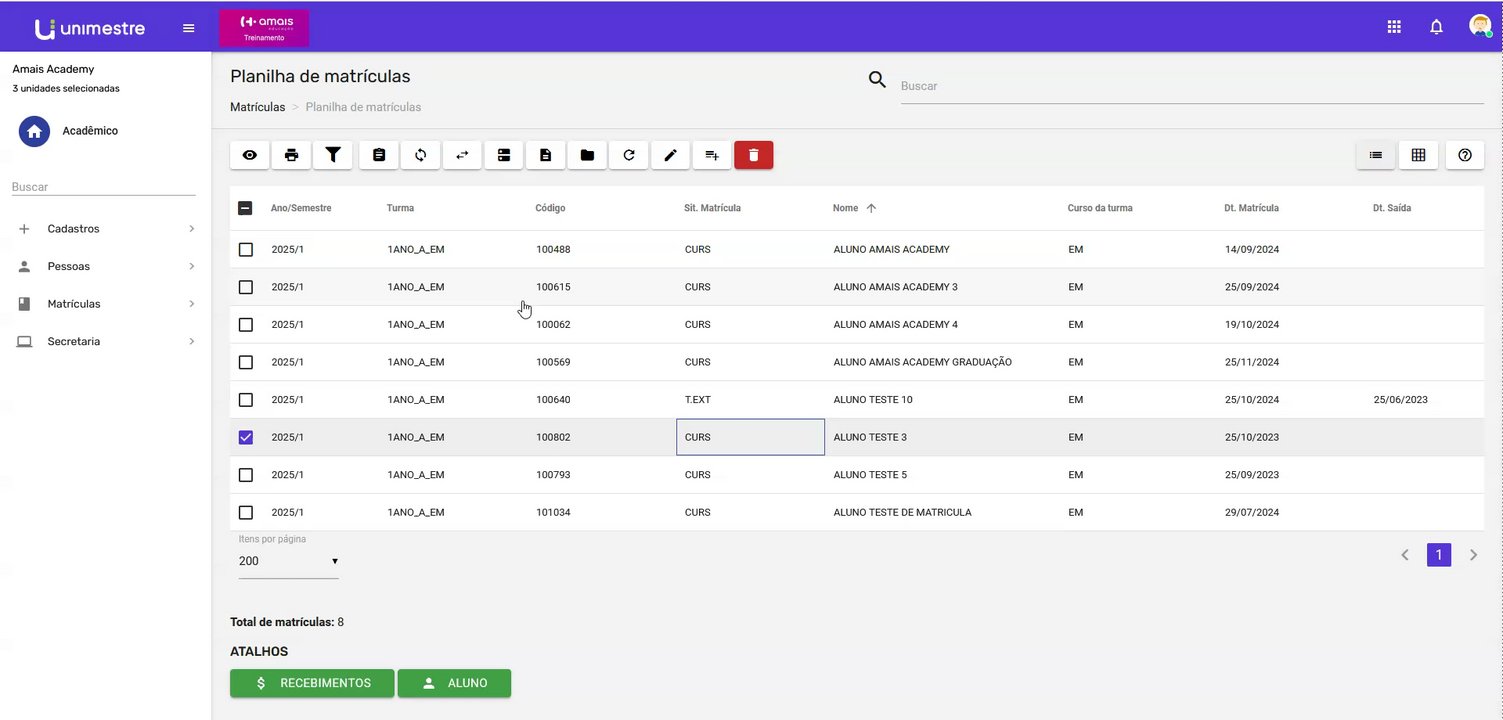The image size is (1503, 720).
Task: Click the printer icon in toolbar
Action: point(291,155)
